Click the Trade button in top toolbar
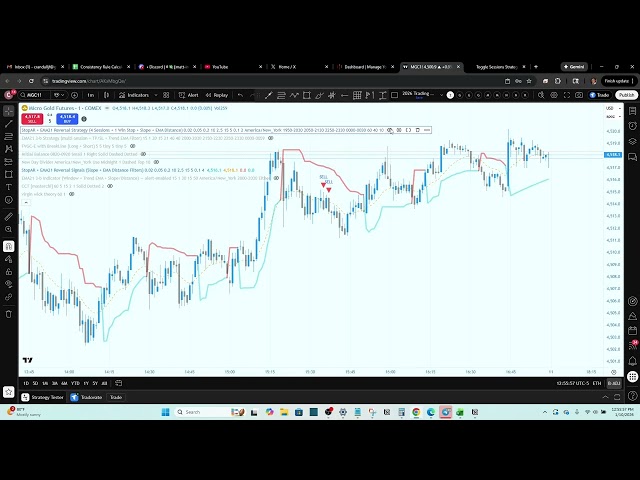Image resolution: width=640 pixels, height=480 pixels. [599, 95]
